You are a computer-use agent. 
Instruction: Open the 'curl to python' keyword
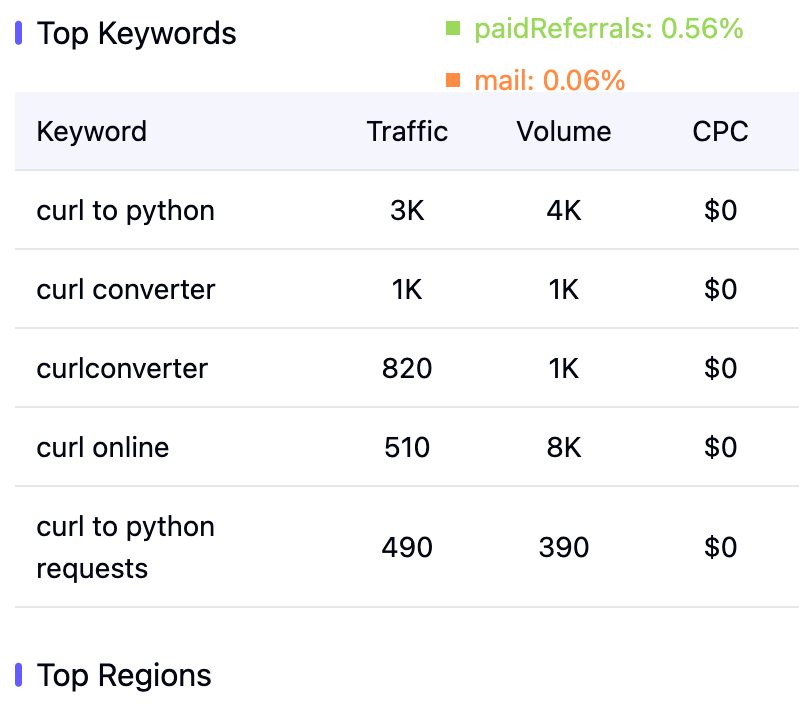pos(125,210)
